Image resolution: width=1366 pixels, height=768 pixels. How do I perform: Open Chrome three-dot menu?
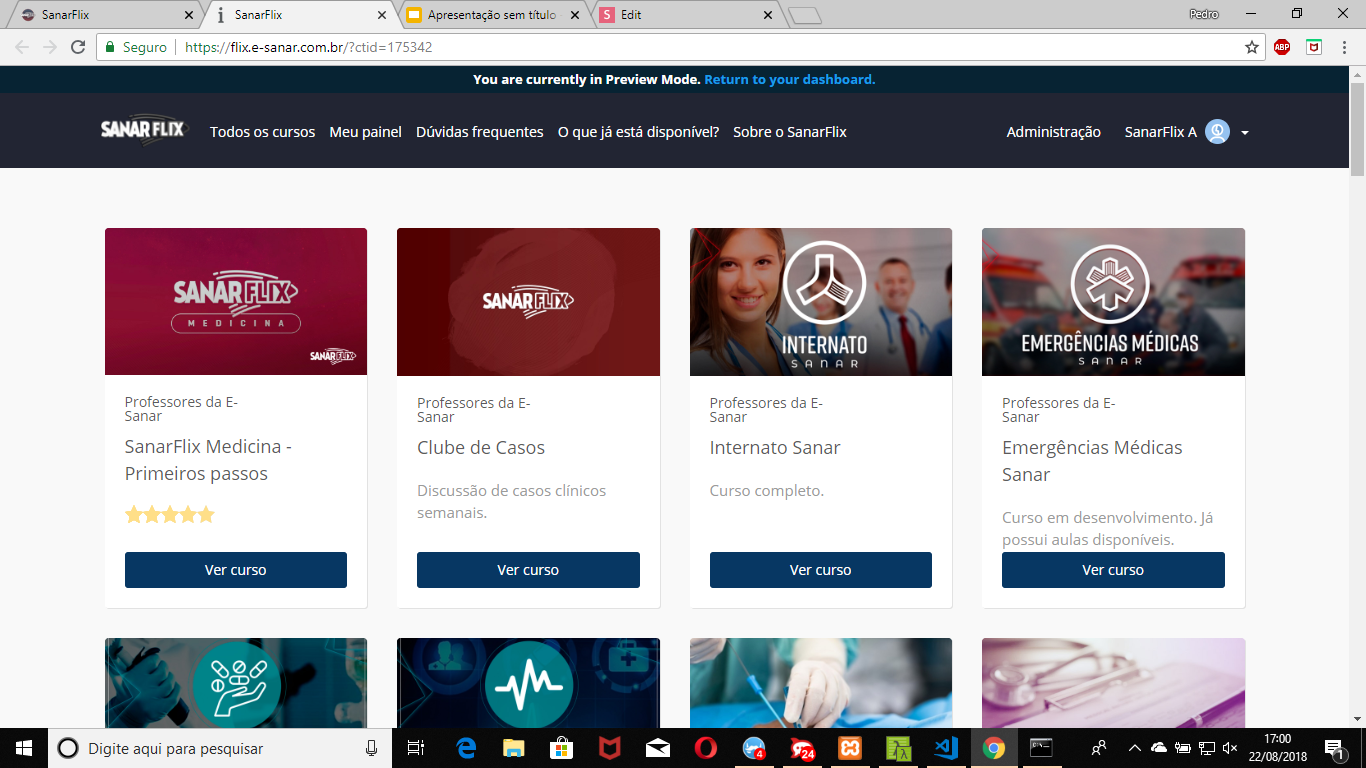[x=1345, y=47]
